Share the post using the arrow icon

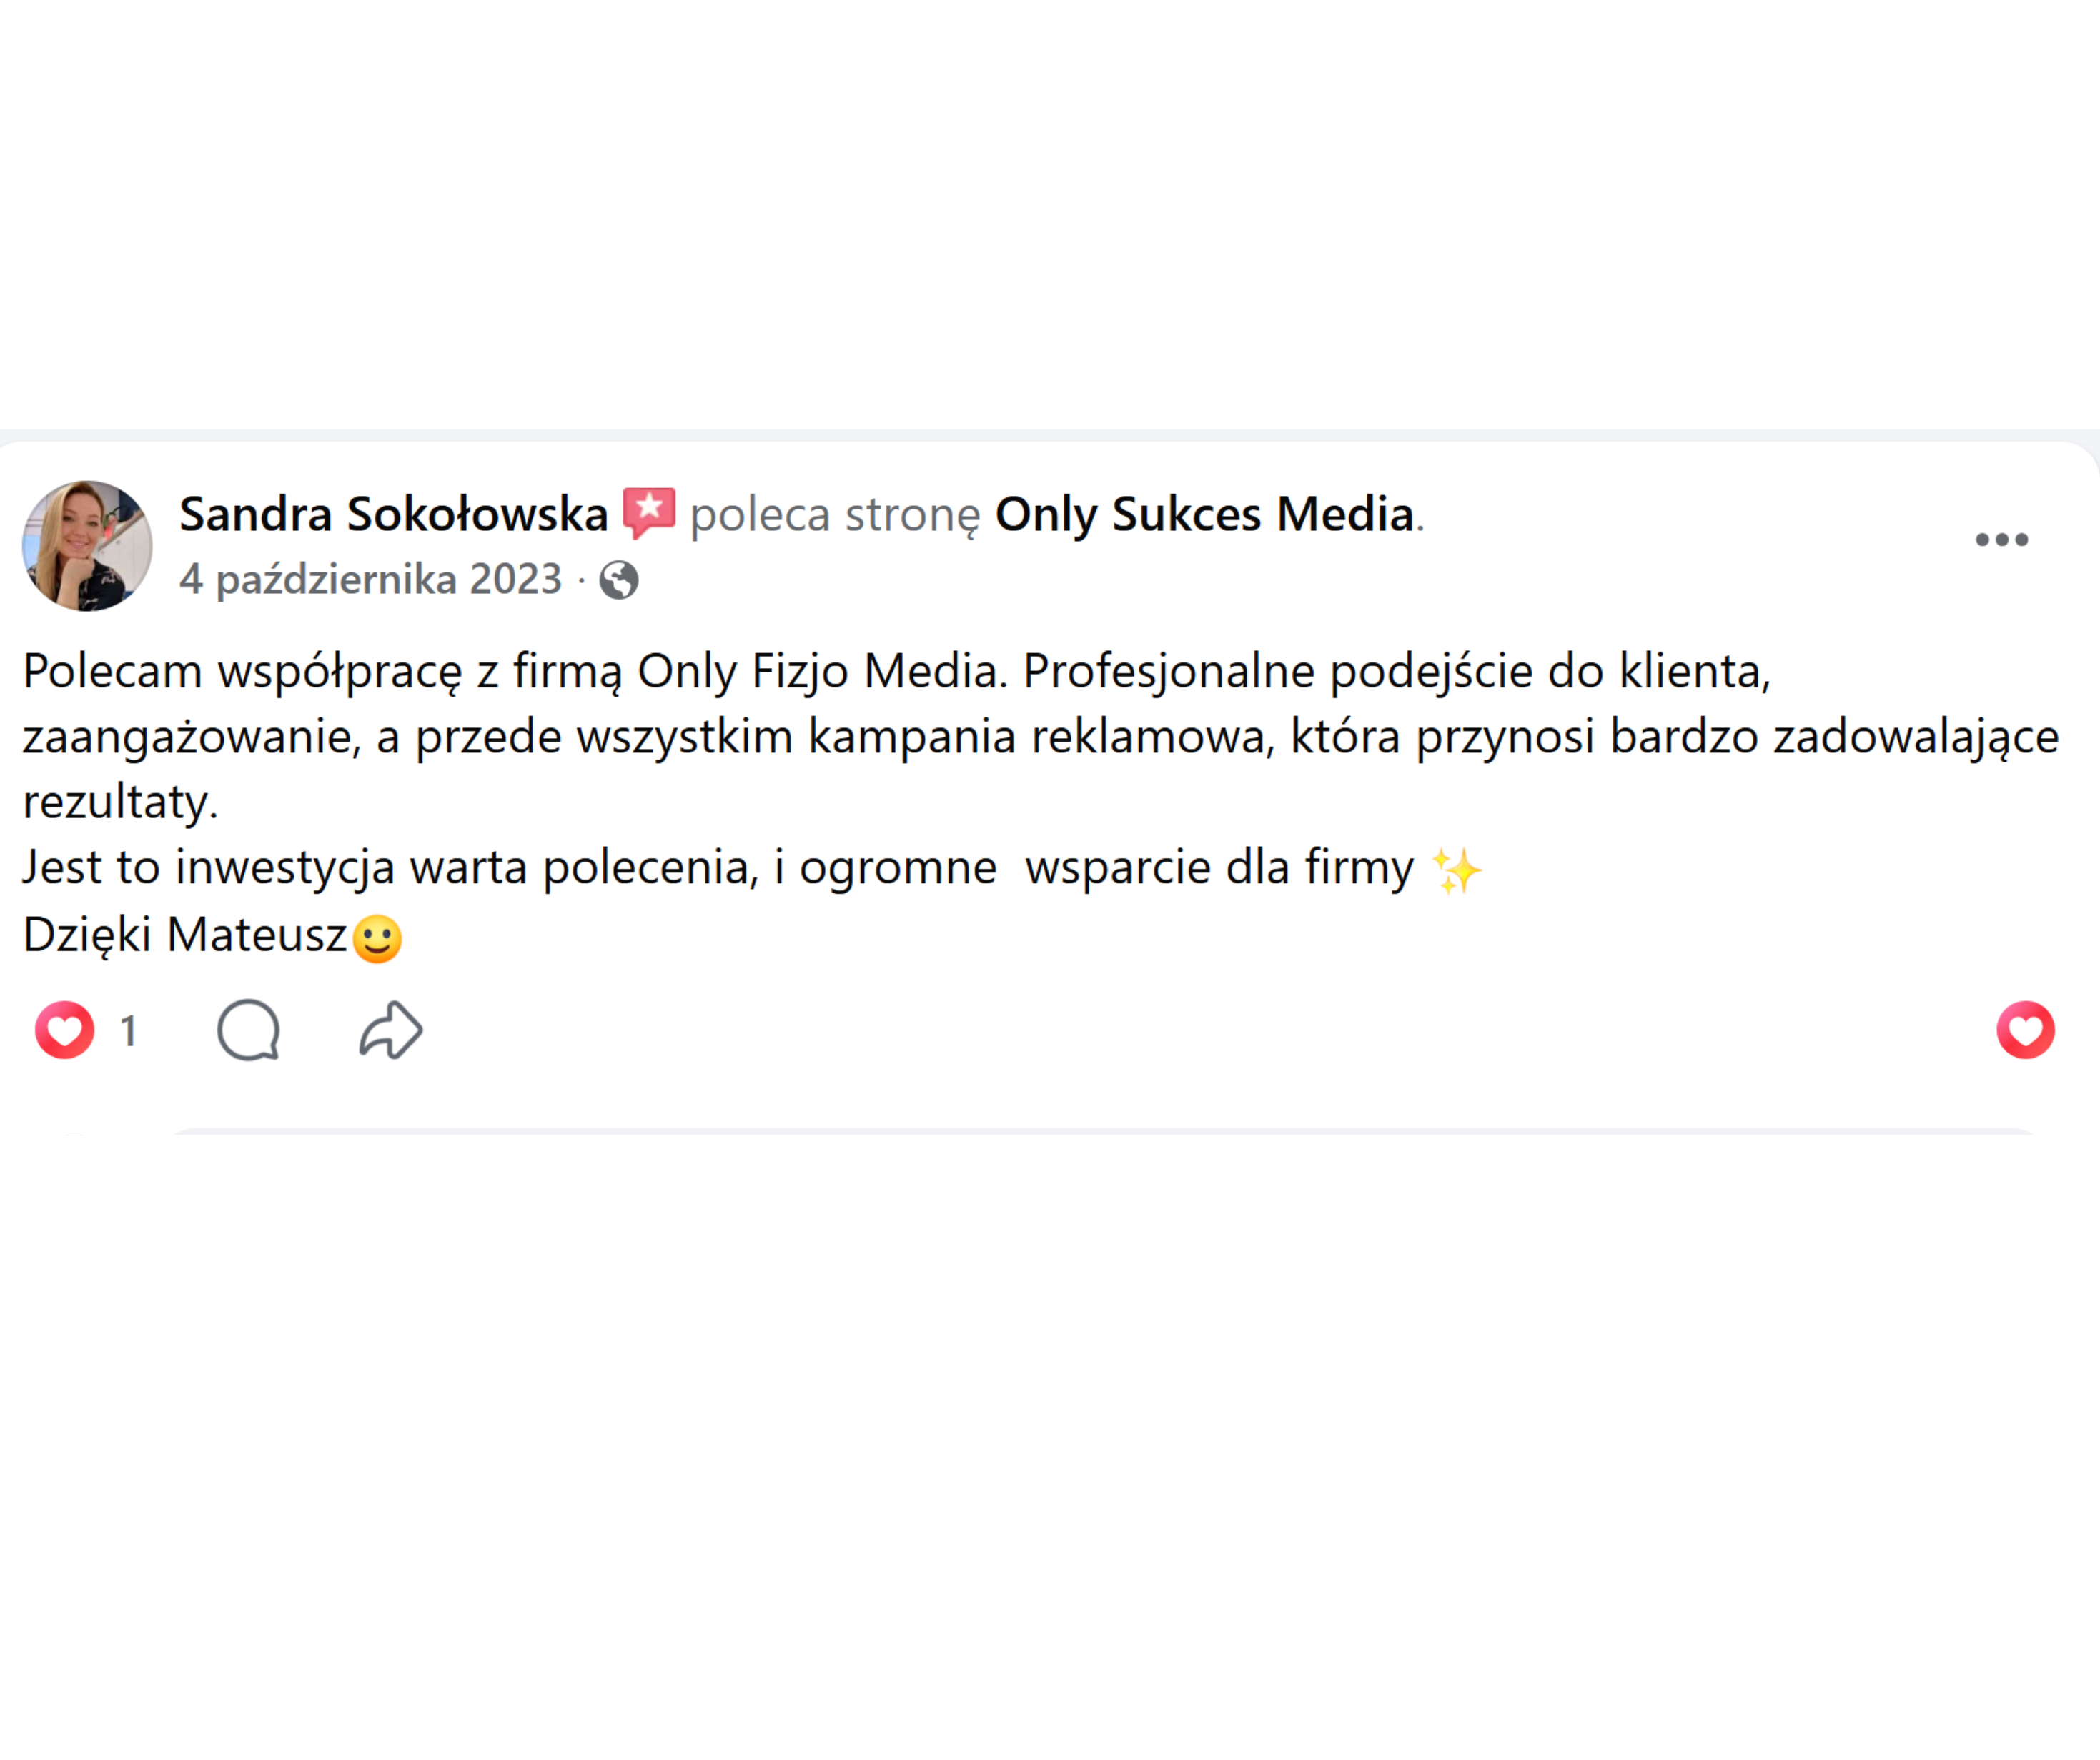pos(391,1030)
